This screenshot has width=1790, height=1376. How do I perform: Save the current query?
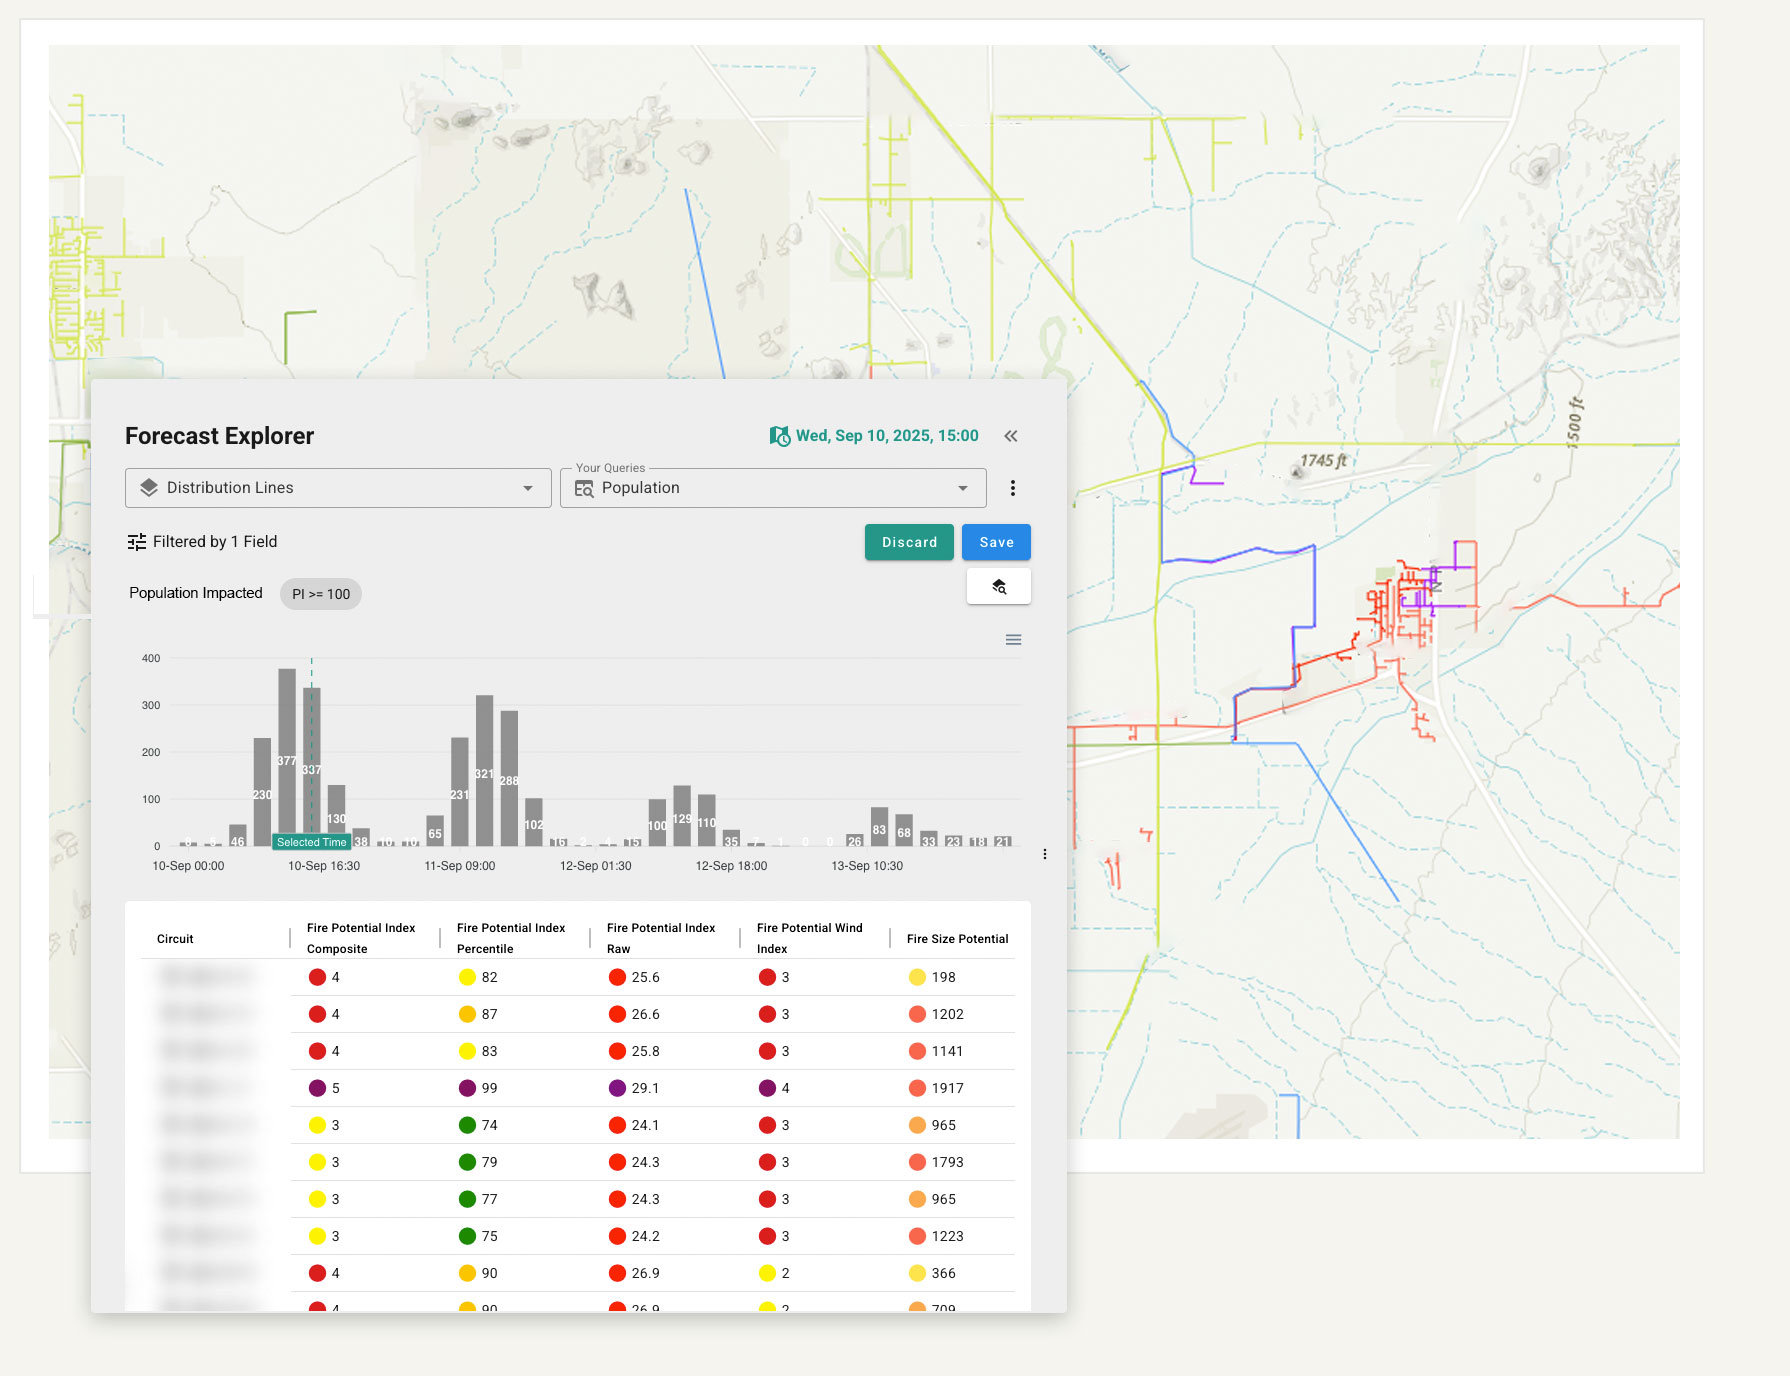tap(995, 542)
